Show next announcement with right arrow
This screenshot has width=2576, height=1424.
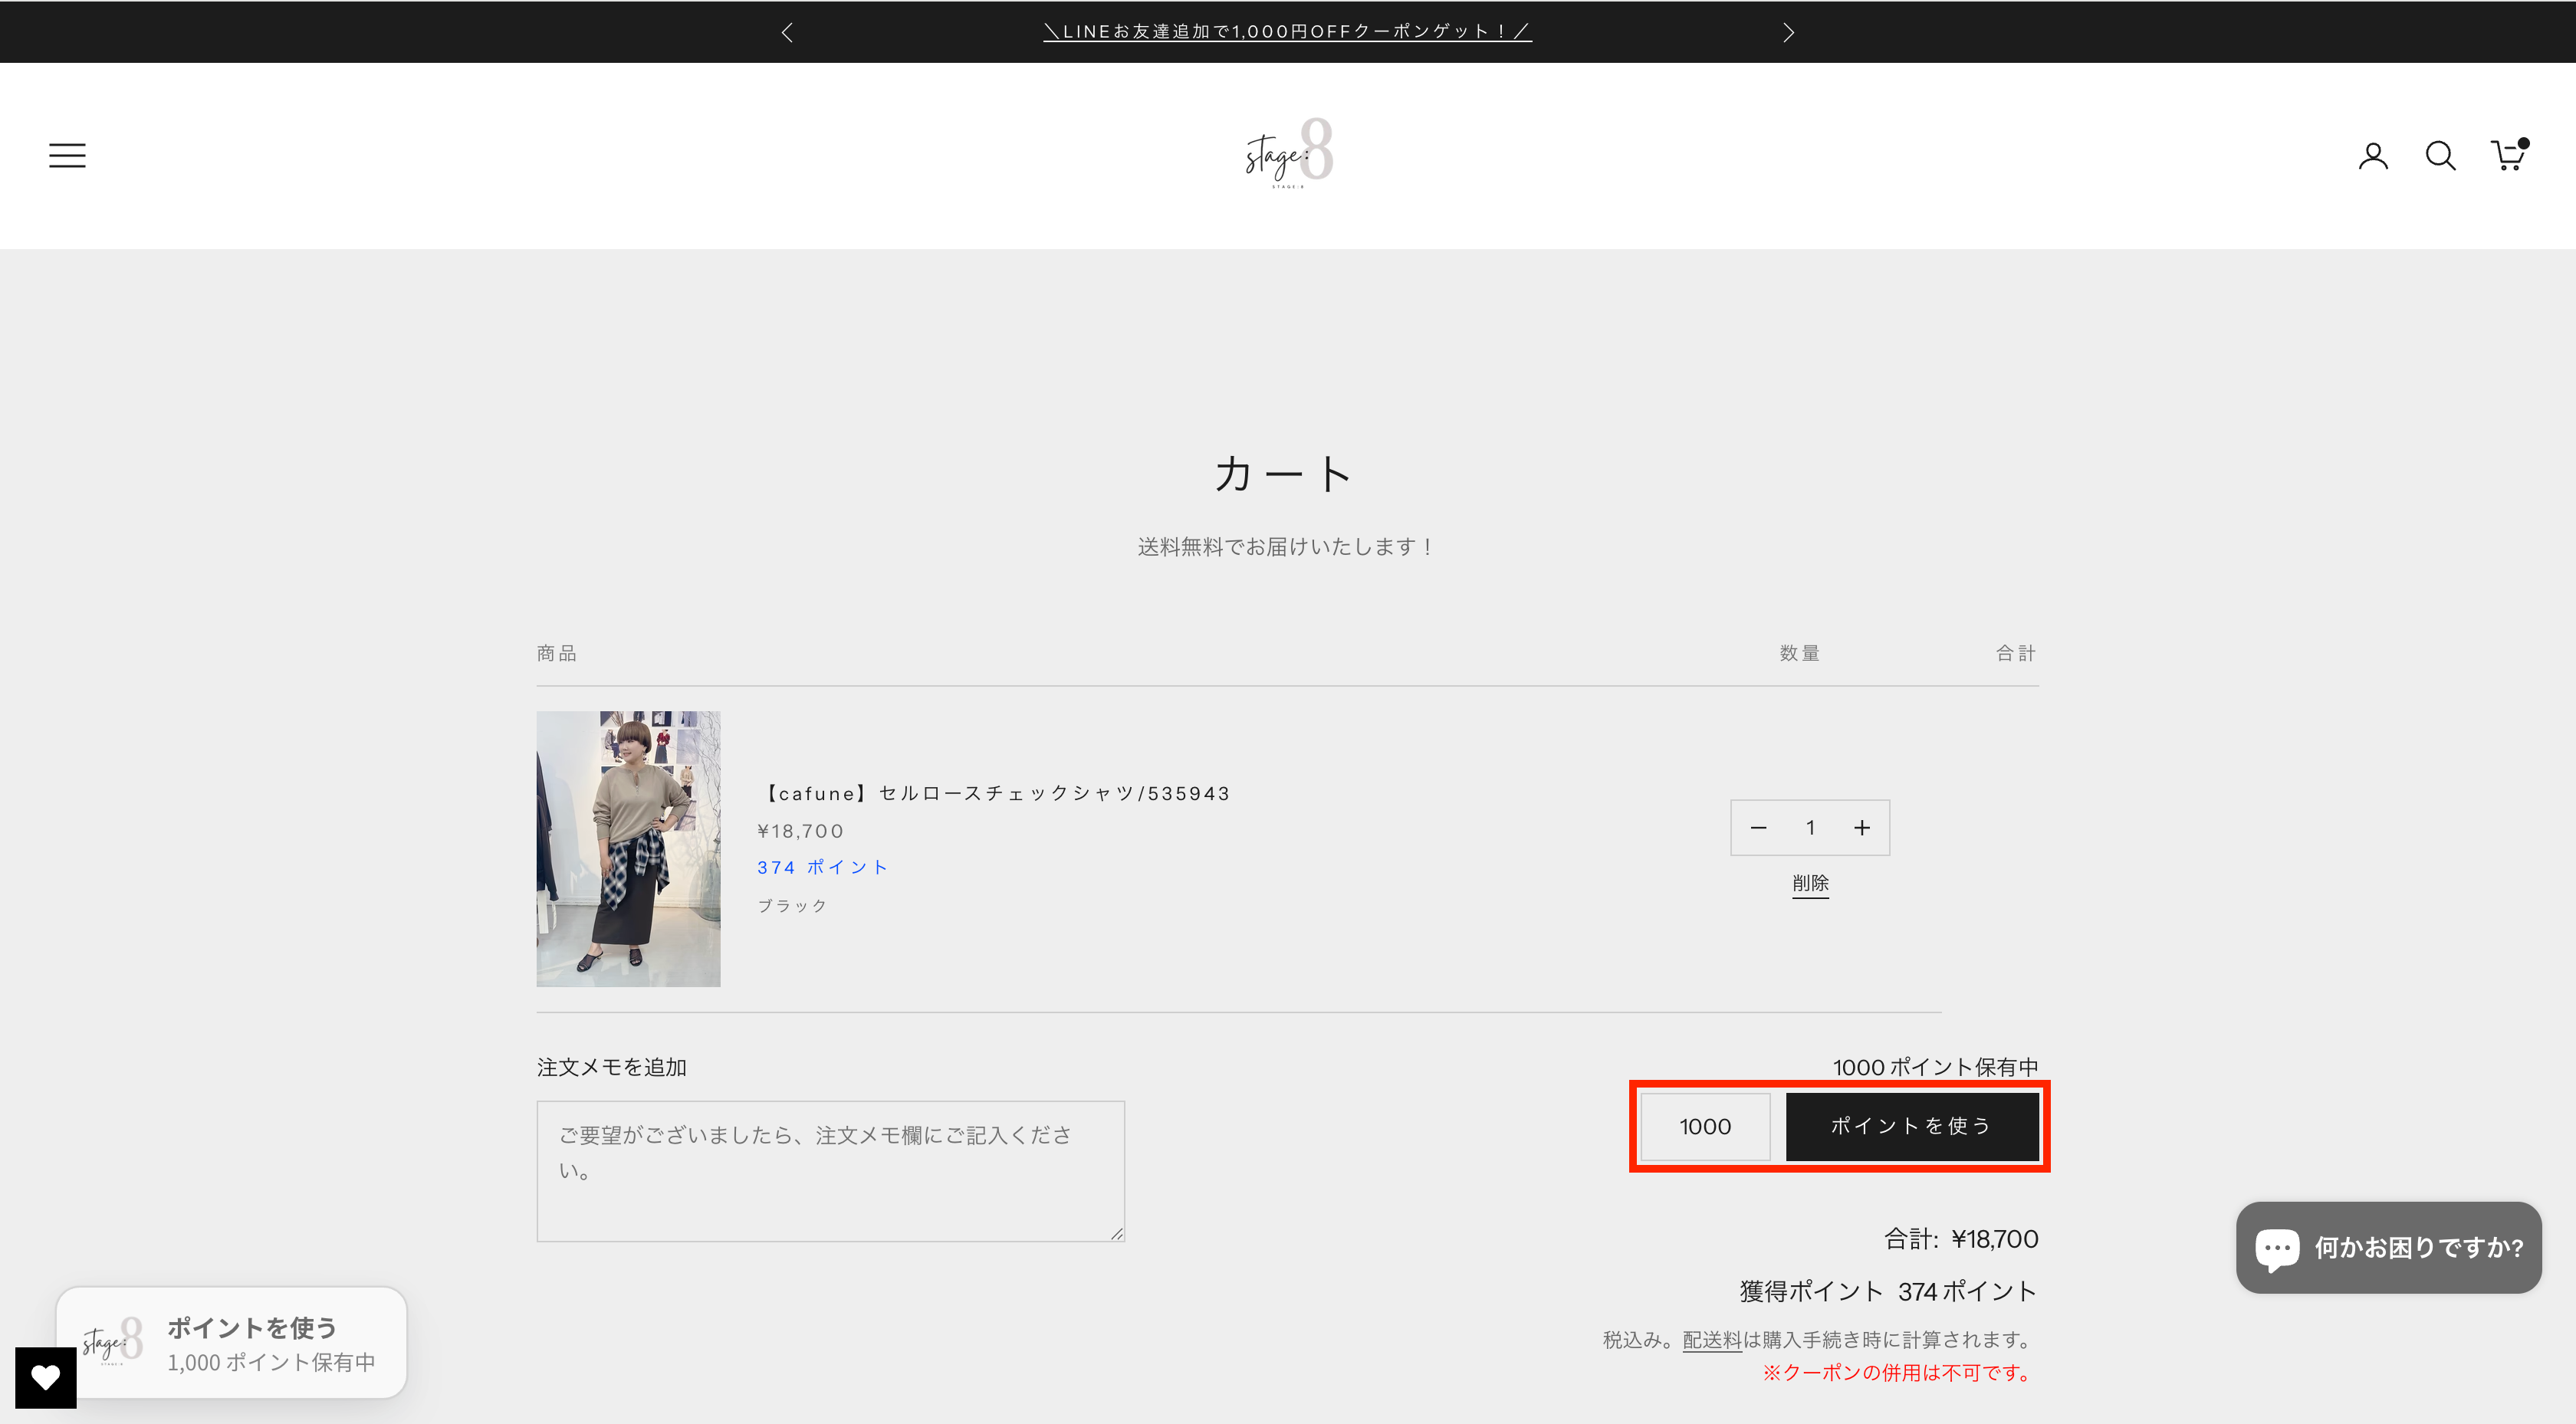pyautogui.click(x=1788, y=32)
